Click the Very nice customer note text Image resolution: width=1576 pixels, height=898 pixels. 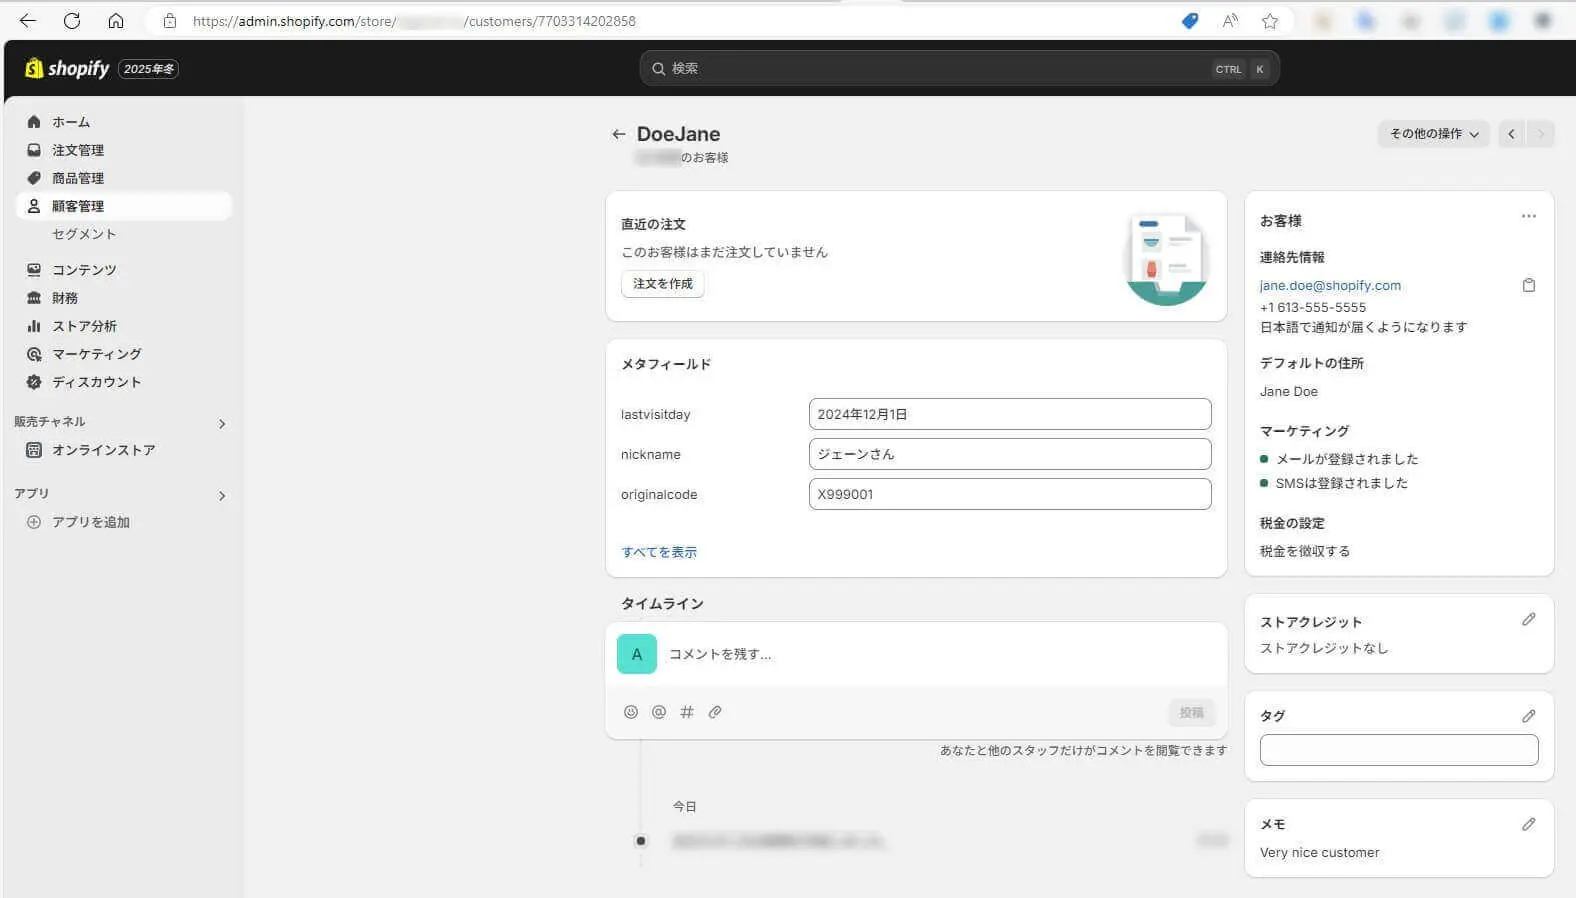click(1320, 852)
